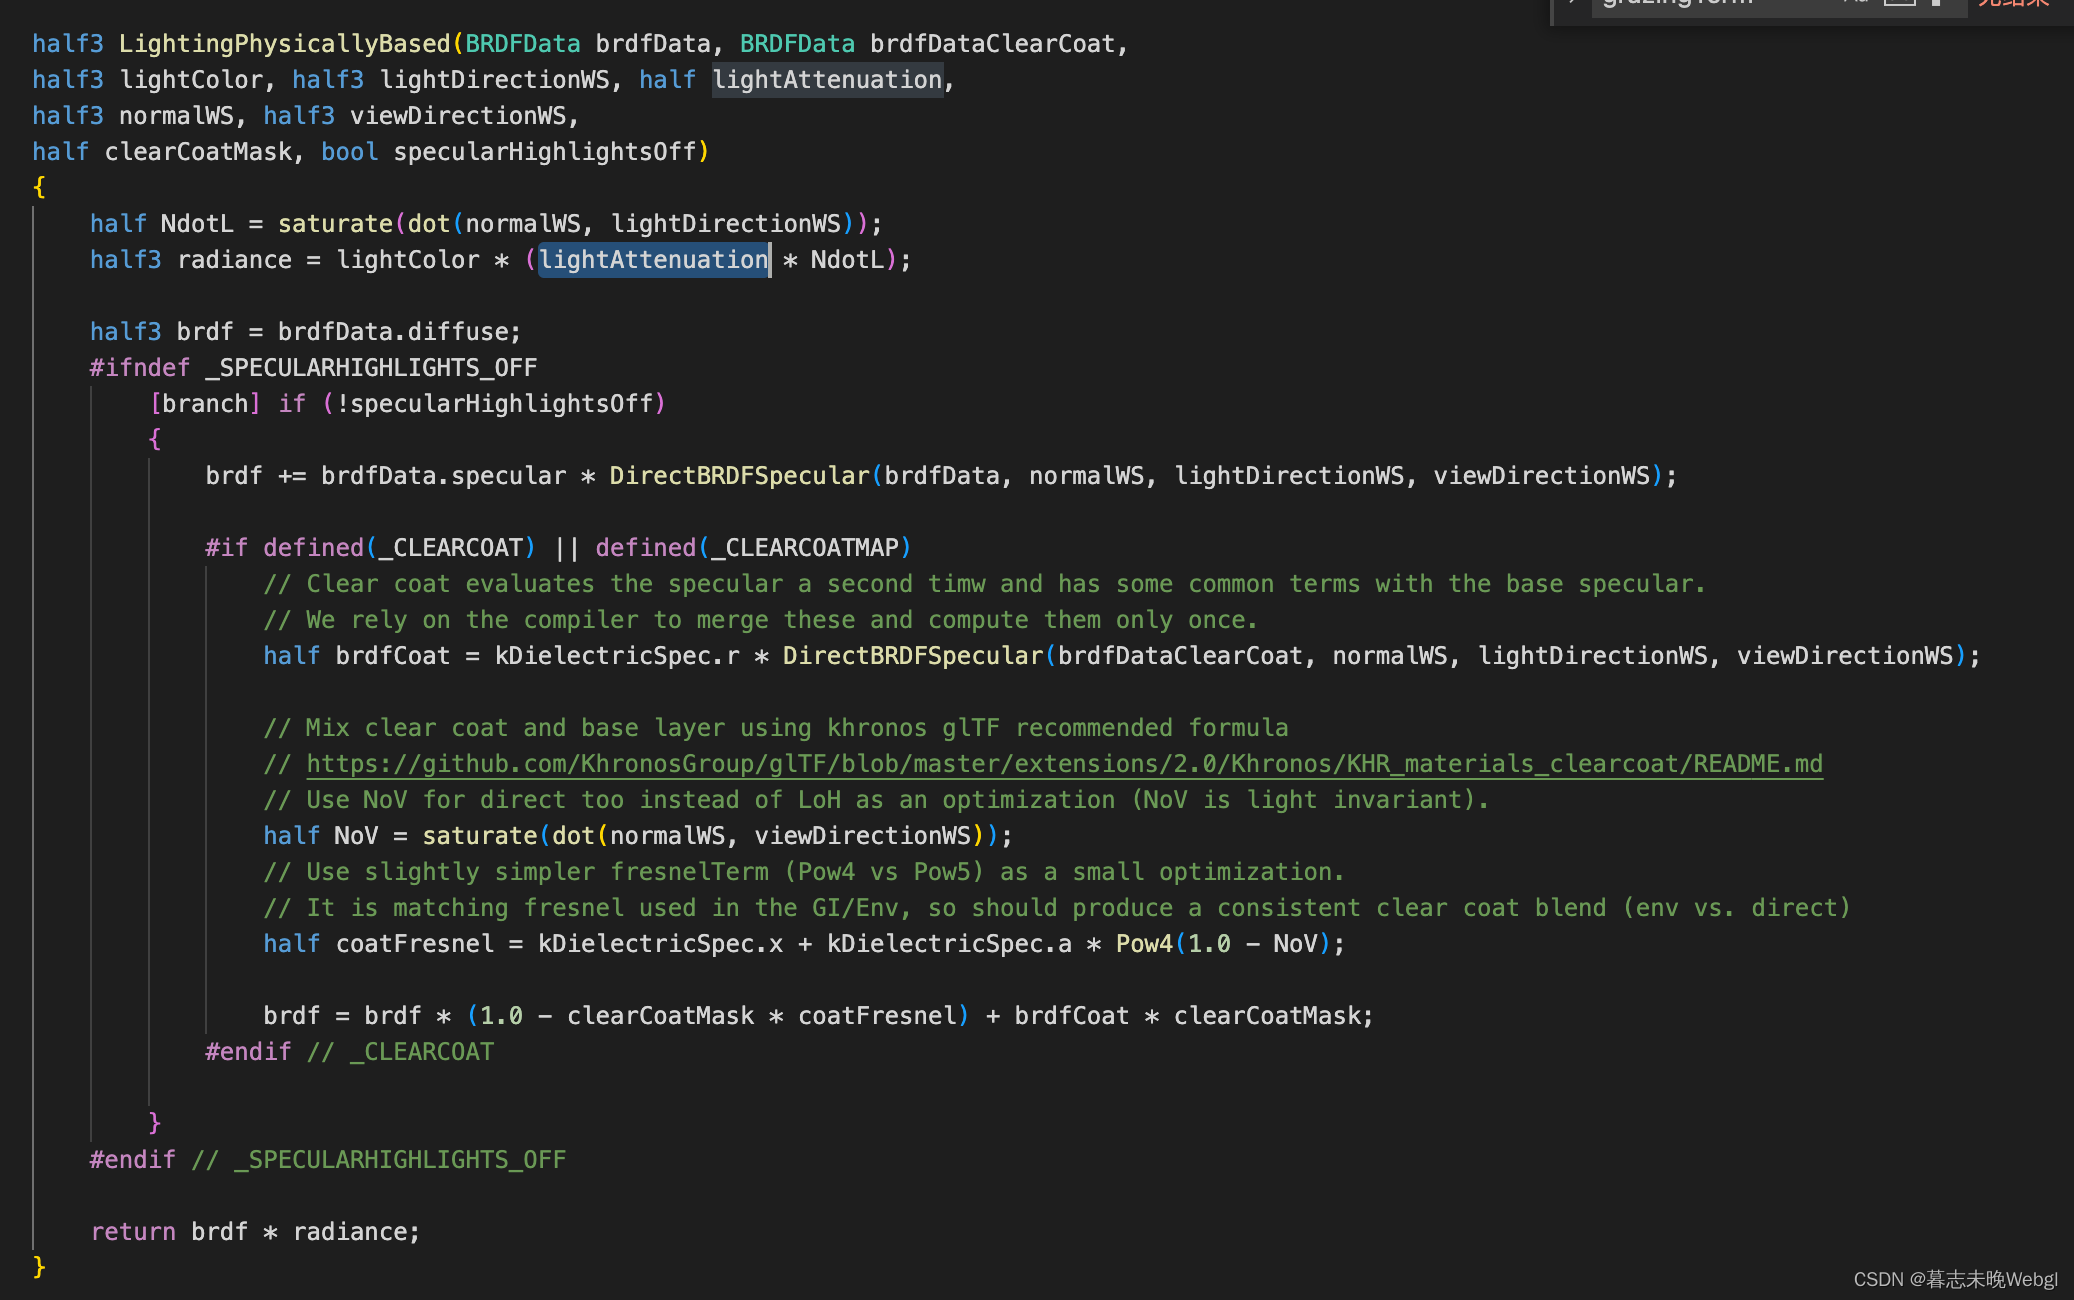2074x1300 pixels.
Task: Click highlighted lightAttenuation in the parameter list
Action: tap(827, 80)
